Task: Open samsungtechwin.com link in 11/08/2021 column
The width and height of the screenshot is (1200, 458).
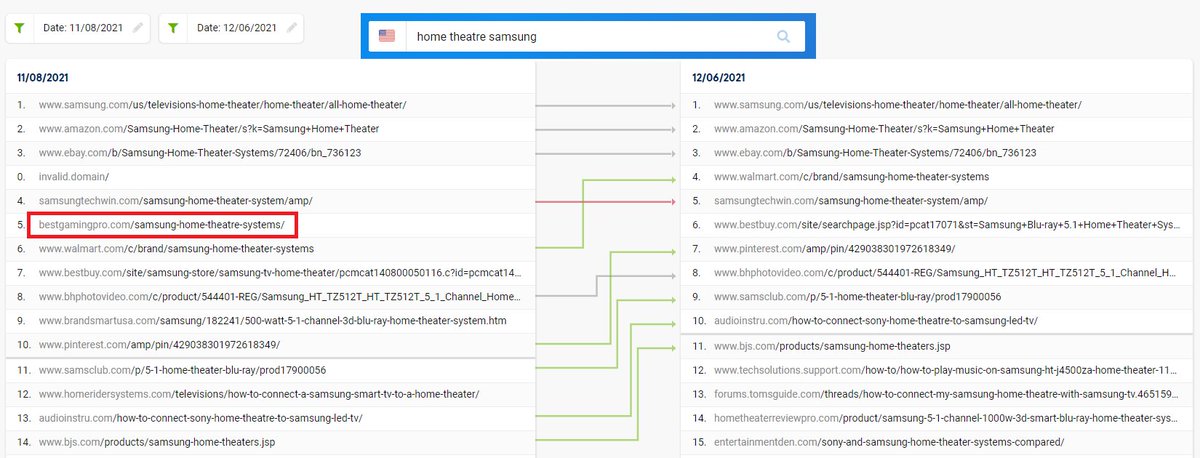Action: click(x=177, y=200)
